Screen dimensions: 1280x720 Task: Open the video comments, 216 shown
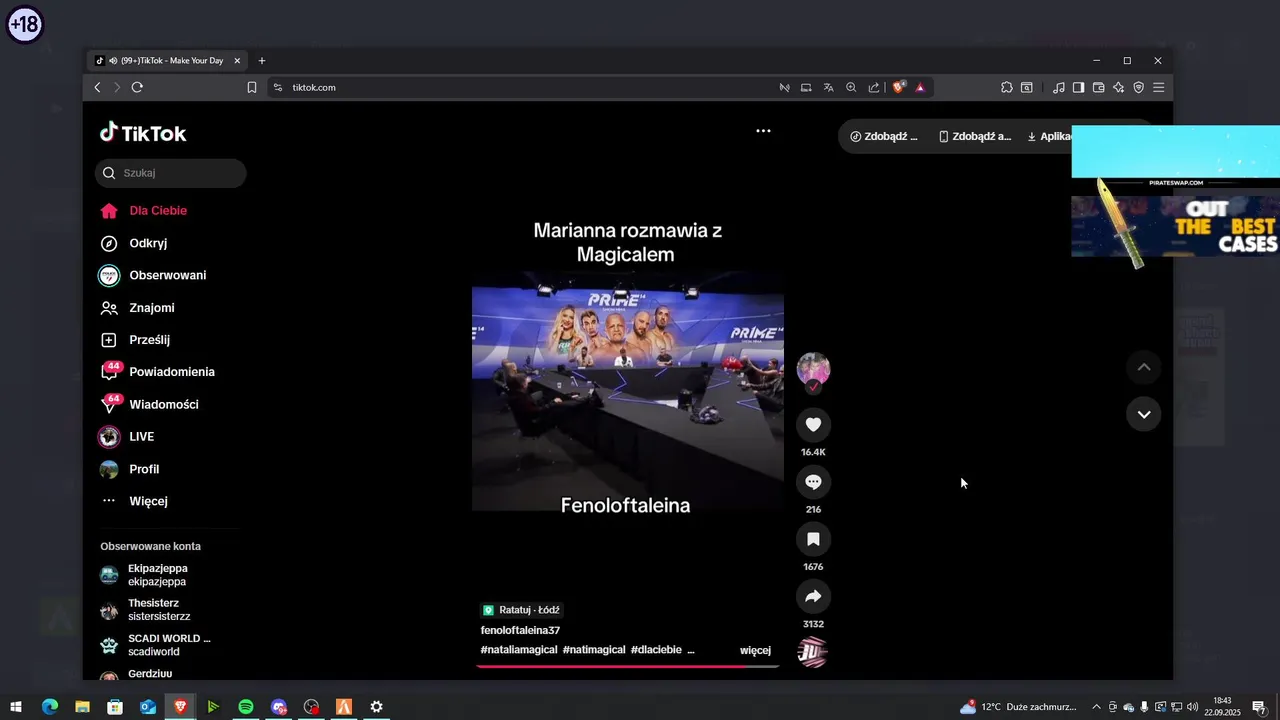pos(813,482)
